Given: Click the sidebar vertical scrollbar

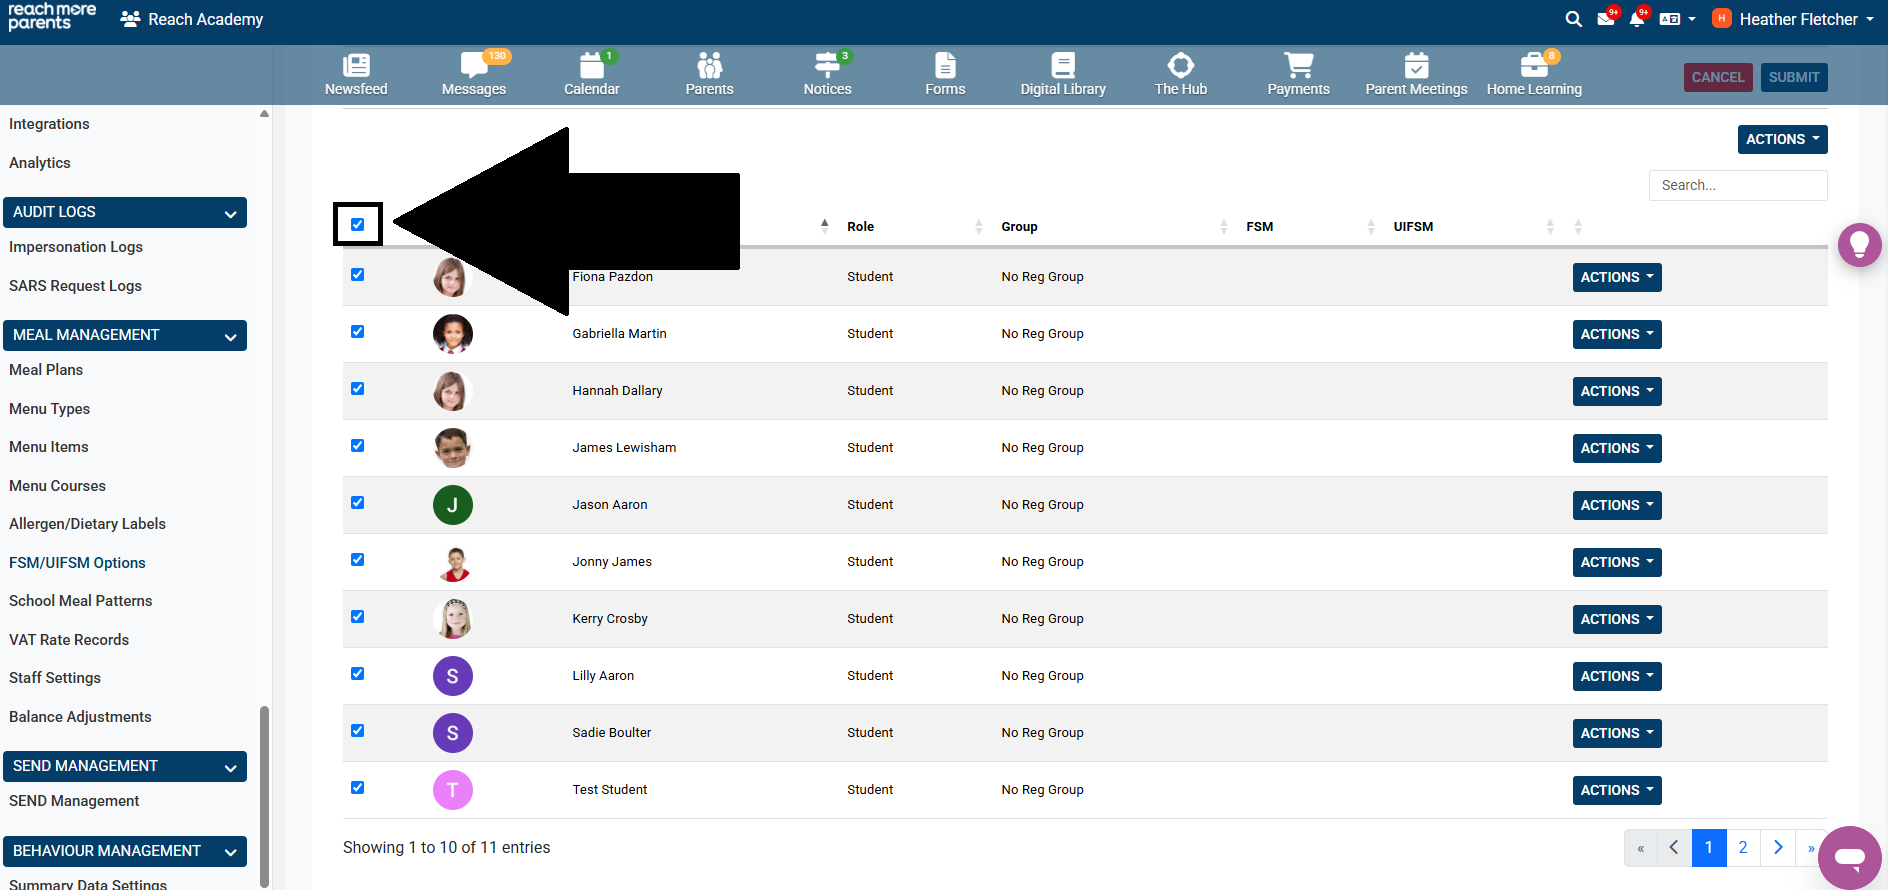Looking at the screenshot, I should click(264, 790).
